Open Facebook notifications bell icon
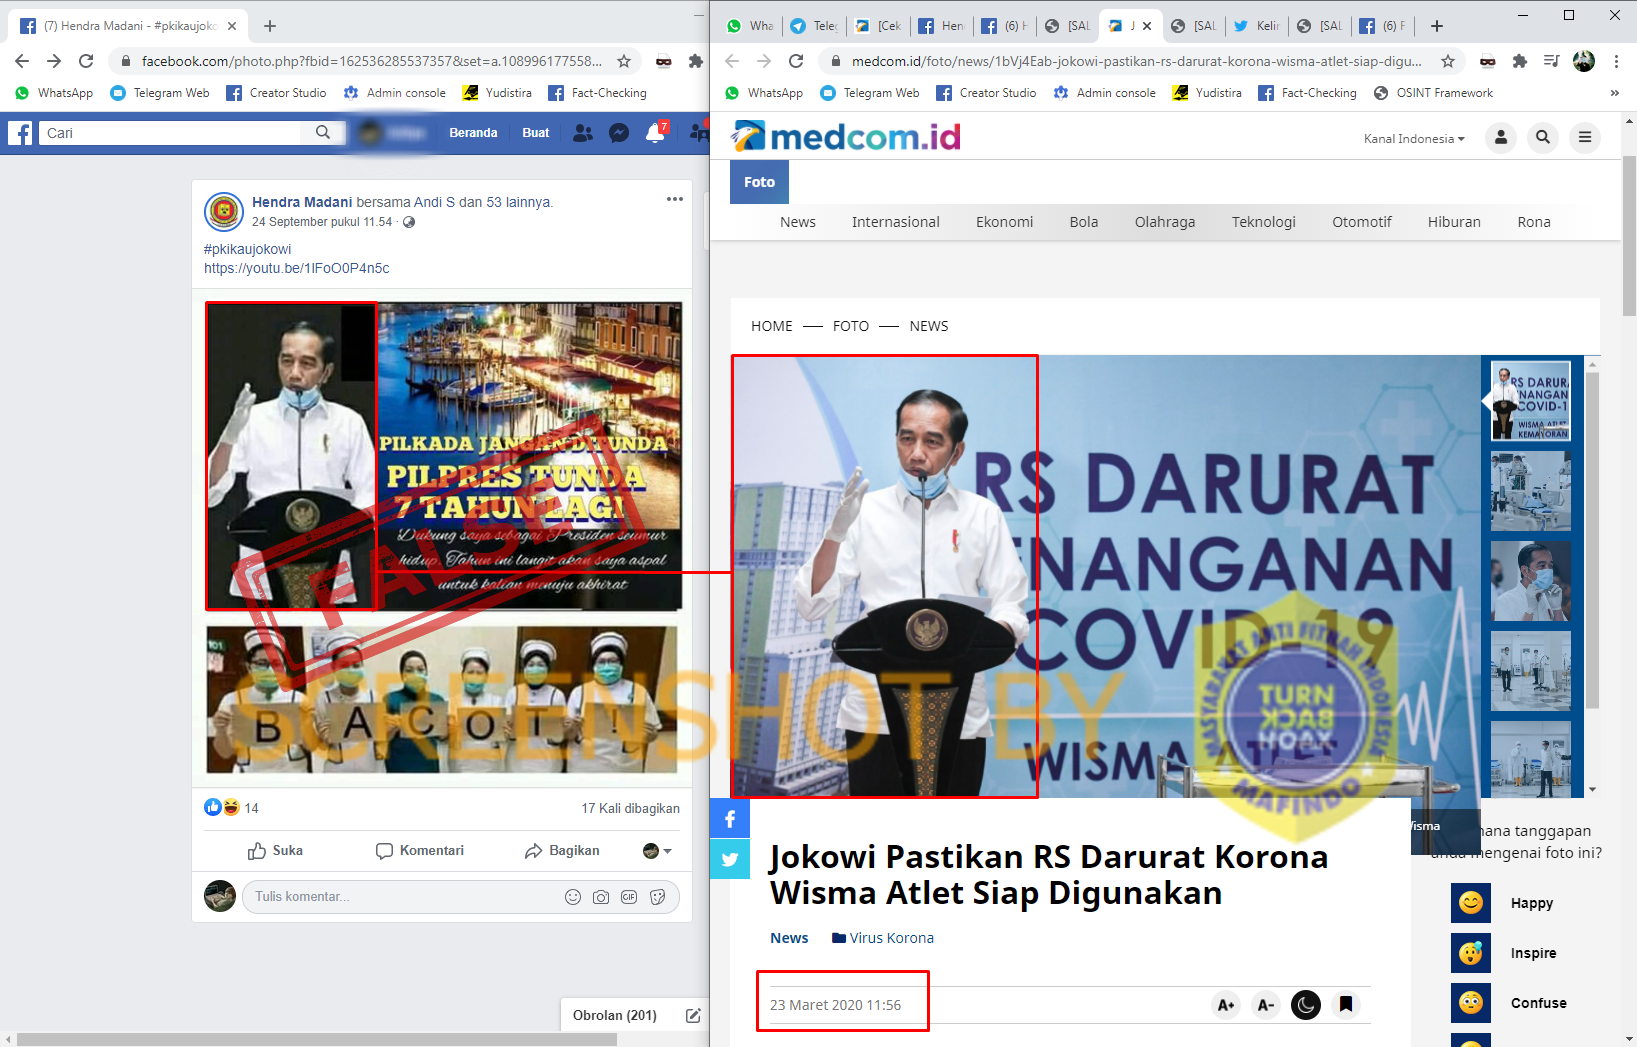 [x=655, y=133]
